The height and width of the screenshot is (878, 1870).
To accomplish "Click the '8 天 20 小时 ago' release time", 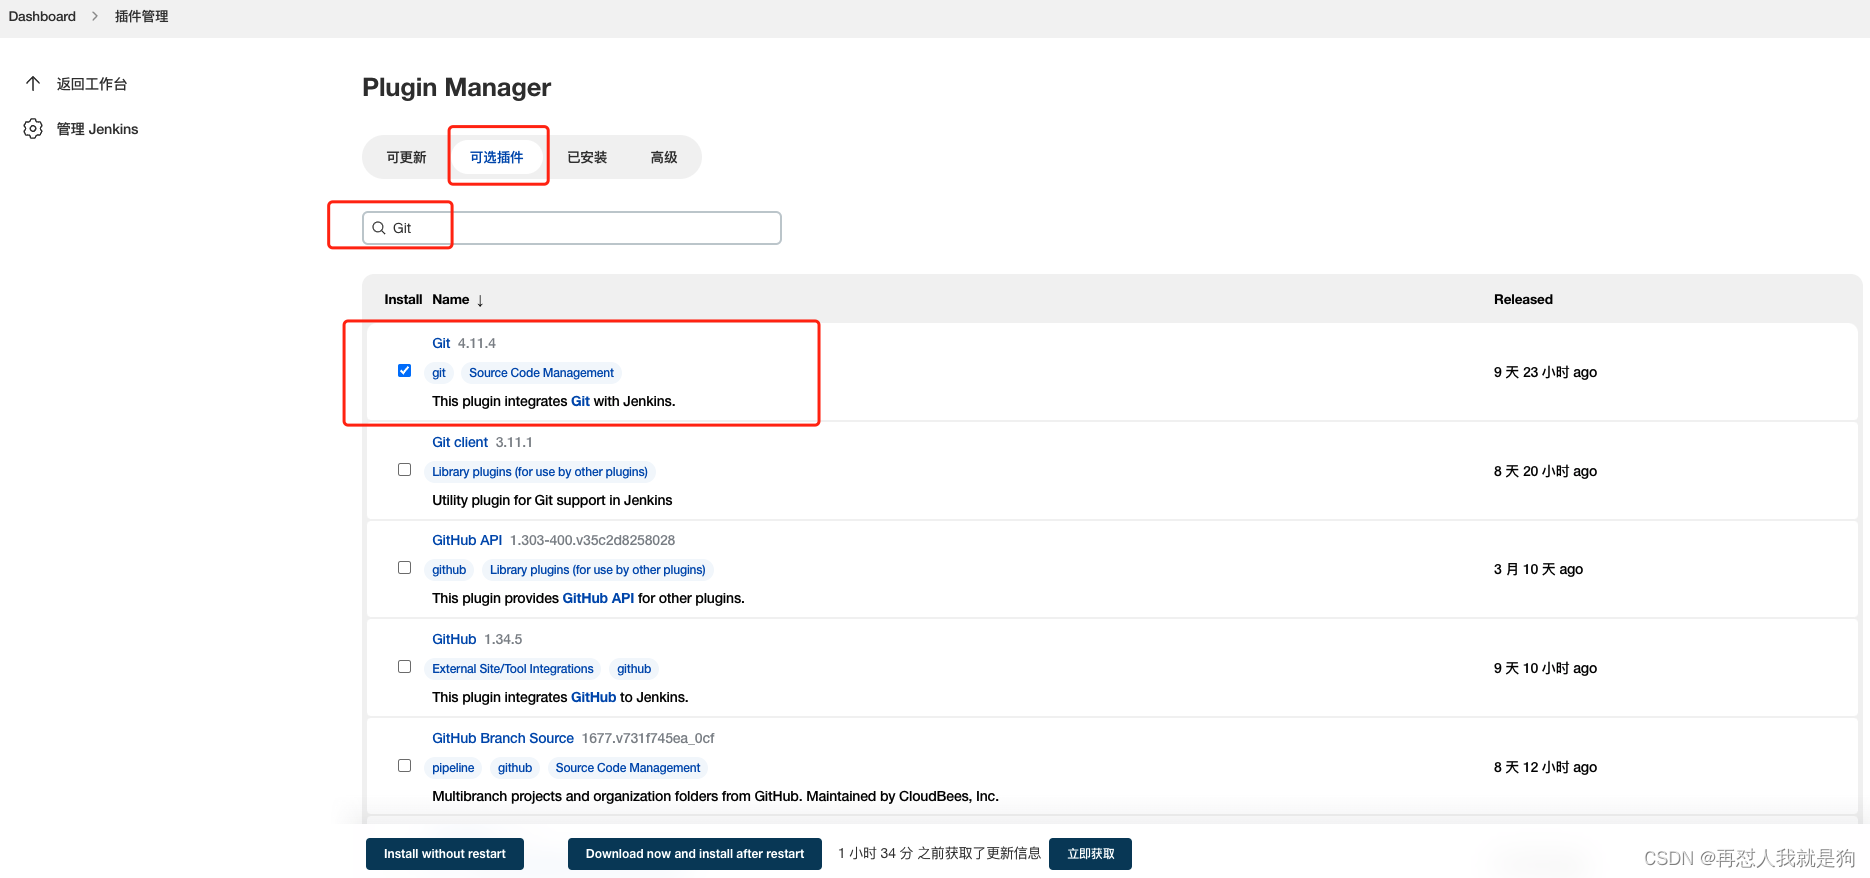I will 1545,471.
